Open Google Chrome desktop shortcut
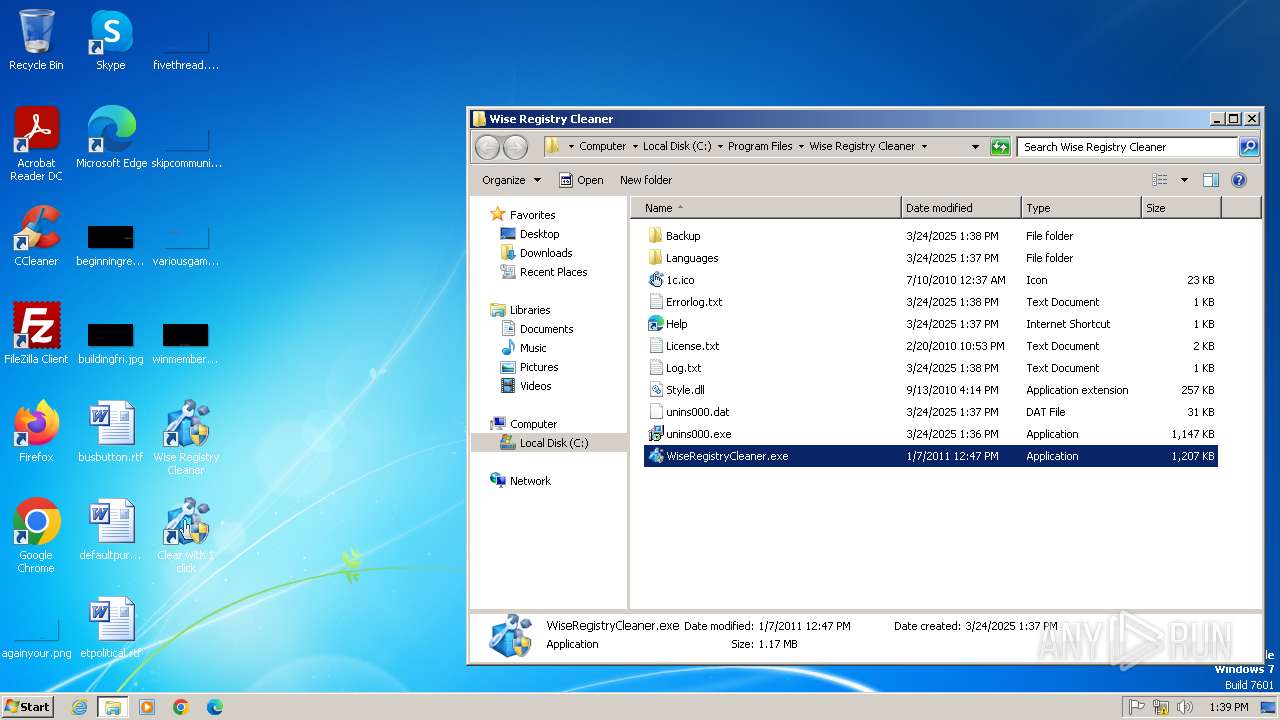The image size is (1280, 720). point(36,536)
